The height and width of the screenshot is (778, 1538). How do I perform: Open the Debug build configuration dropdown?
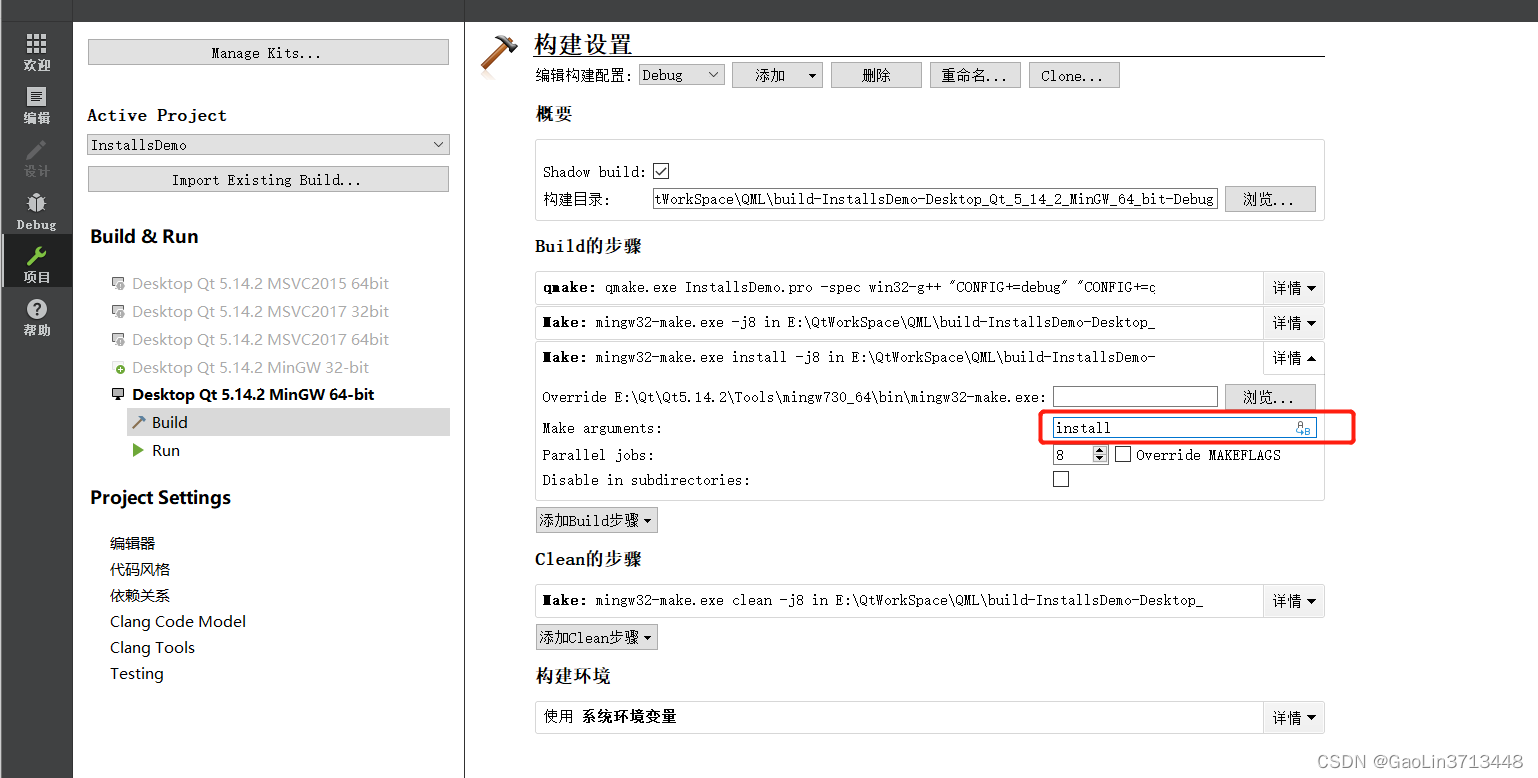[x=681, y=74]
